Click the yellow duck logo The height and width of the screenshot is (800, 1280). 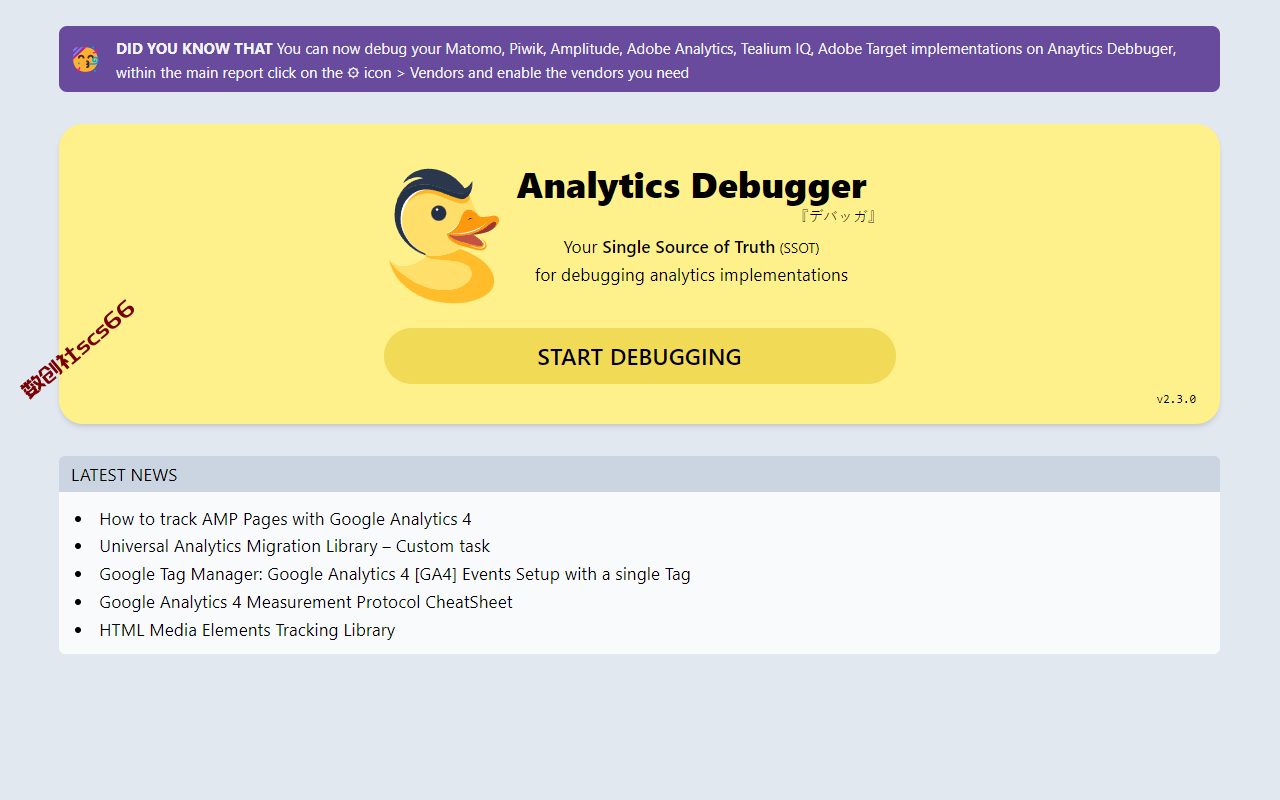pyautogui.click(x=444, y=236)
